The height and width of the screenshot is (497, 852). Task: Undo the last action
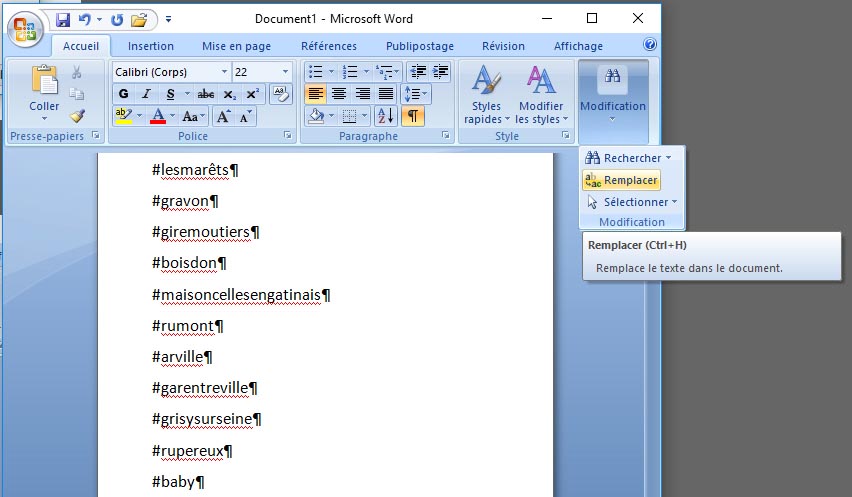tap(85, 20)
